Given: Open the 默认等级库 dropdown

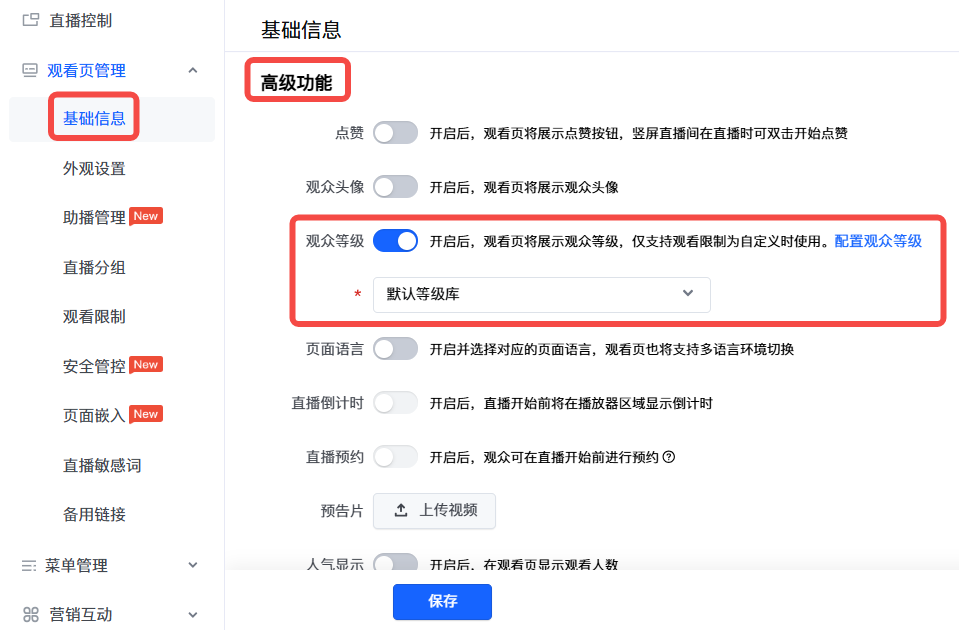Looking at the screenshot, I should point(541,294).
